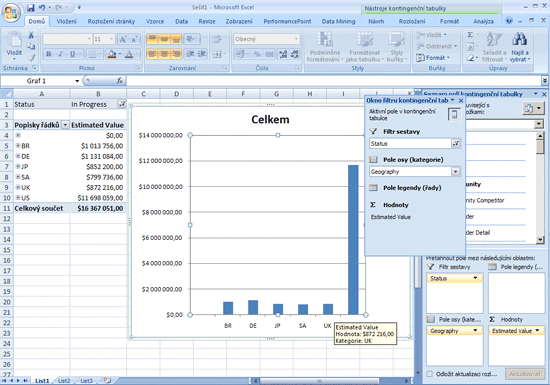Image resolution: width=550 pixels, height=385 pixels.
Task: Click the Vložit cells button in Buňky
Action: pos(432,35)
